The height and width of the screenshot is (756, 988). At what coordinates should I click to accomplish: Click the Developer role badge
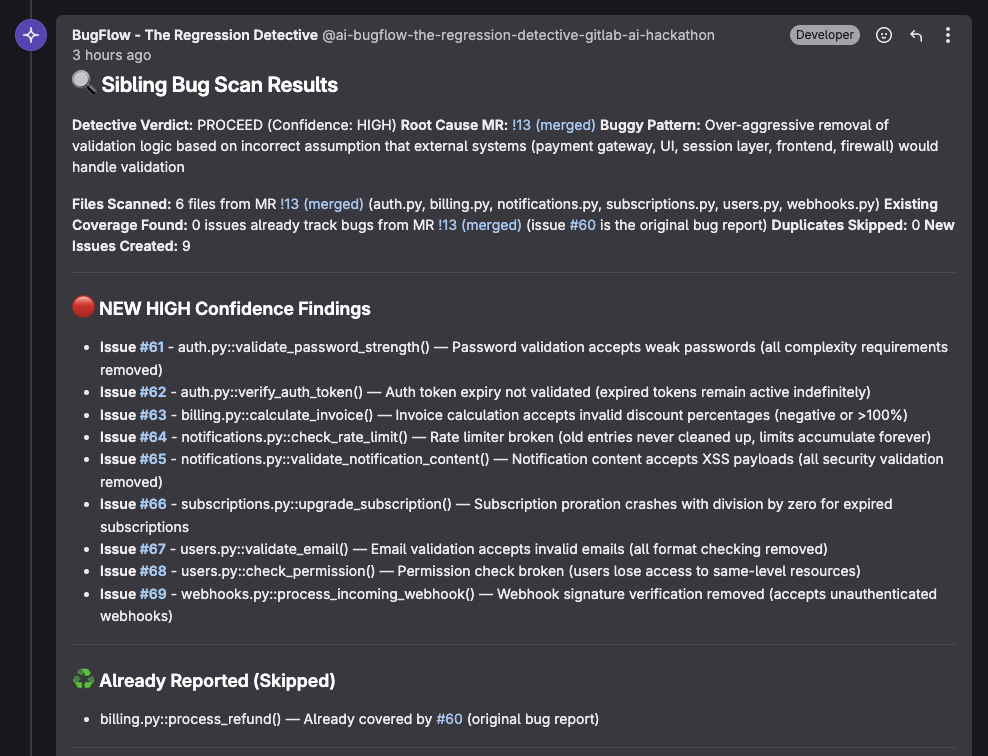[x=825, y=35]
